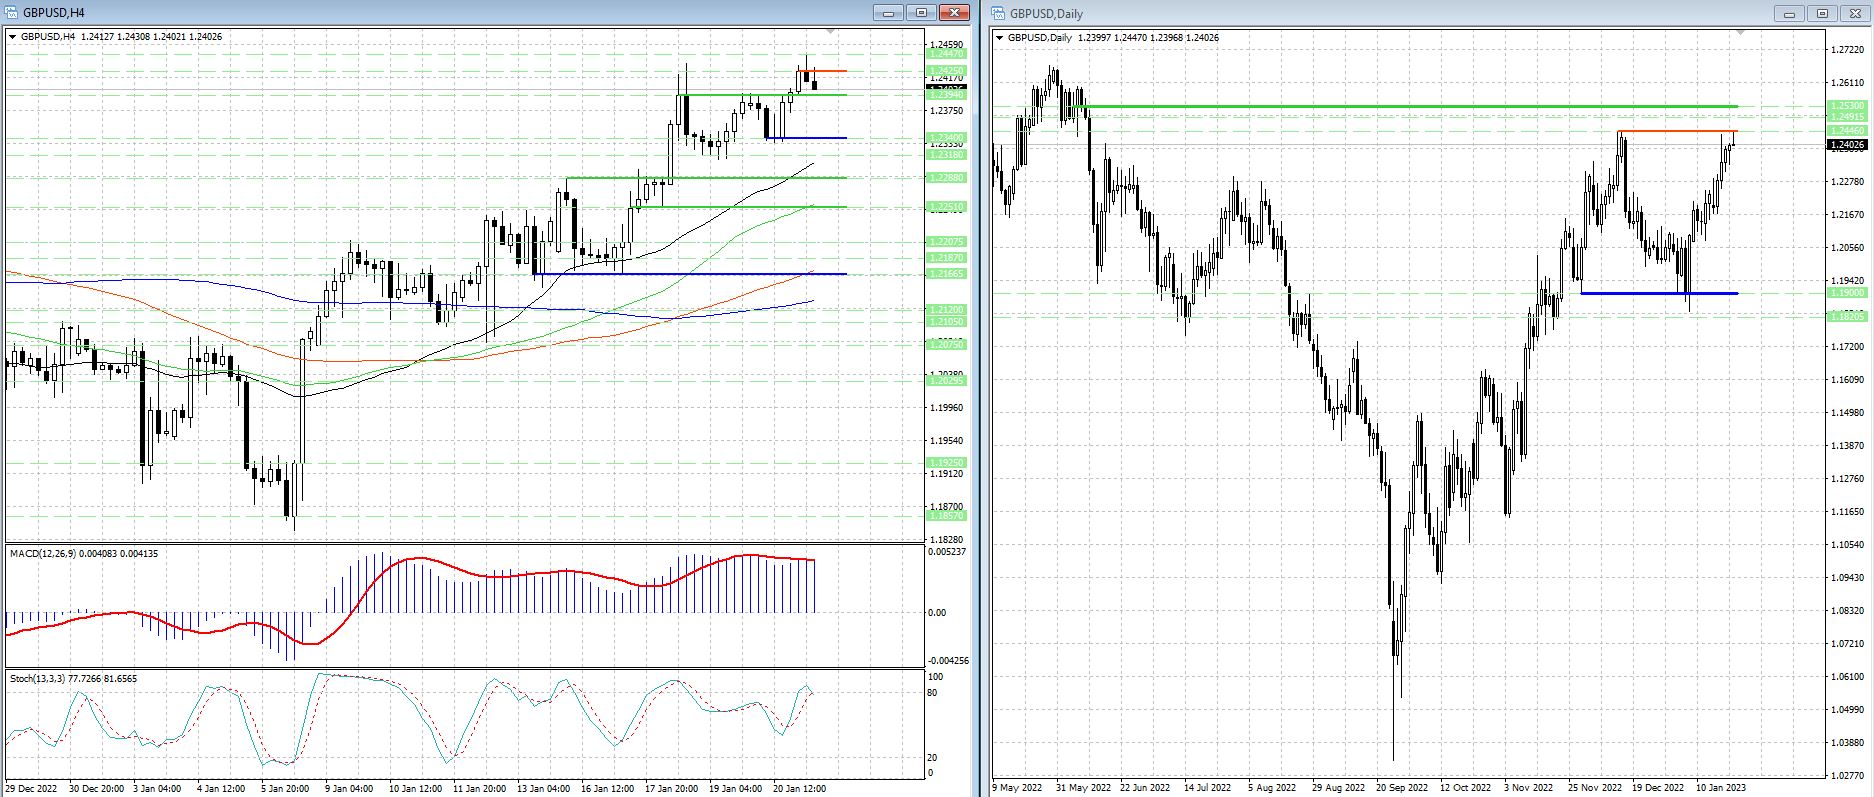
Task: Click the 1.24250 level label on H4 price axis
Action: click(x=946, y=70)
